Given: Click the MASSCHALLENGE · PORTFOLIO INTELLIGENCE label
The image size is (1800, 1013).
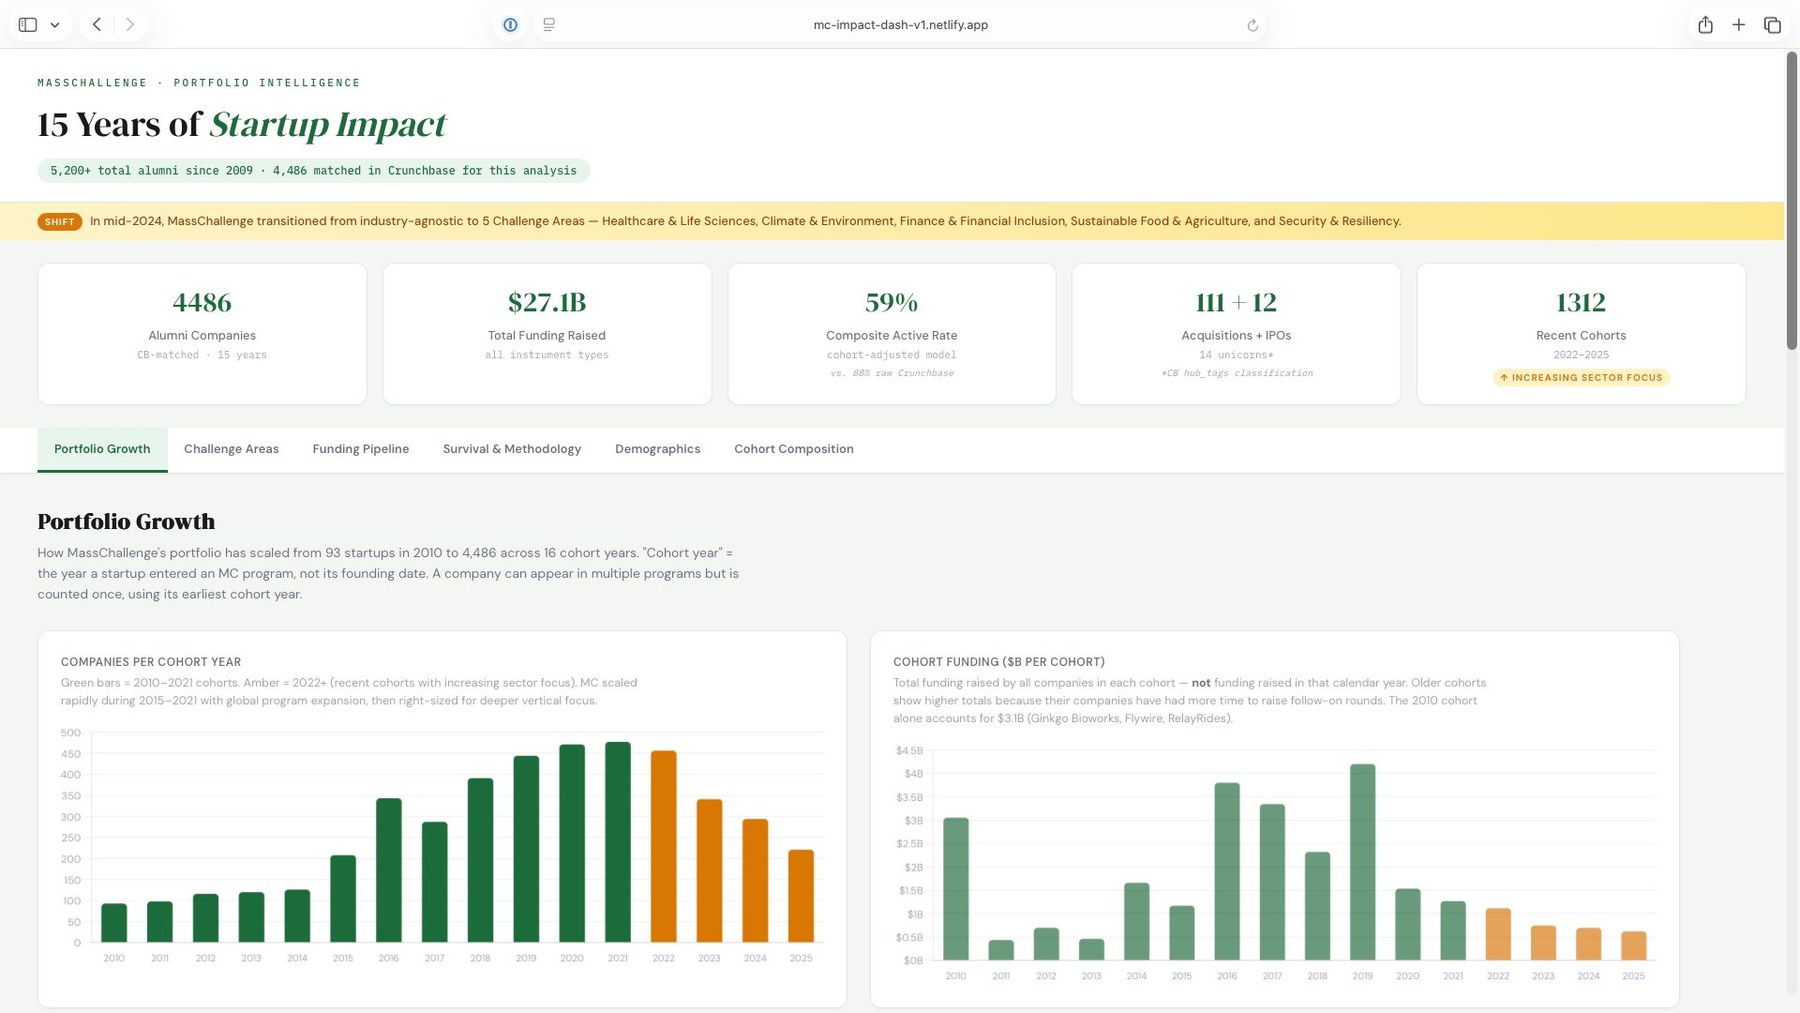Looking at the screenshot, I should click(199, 83).
